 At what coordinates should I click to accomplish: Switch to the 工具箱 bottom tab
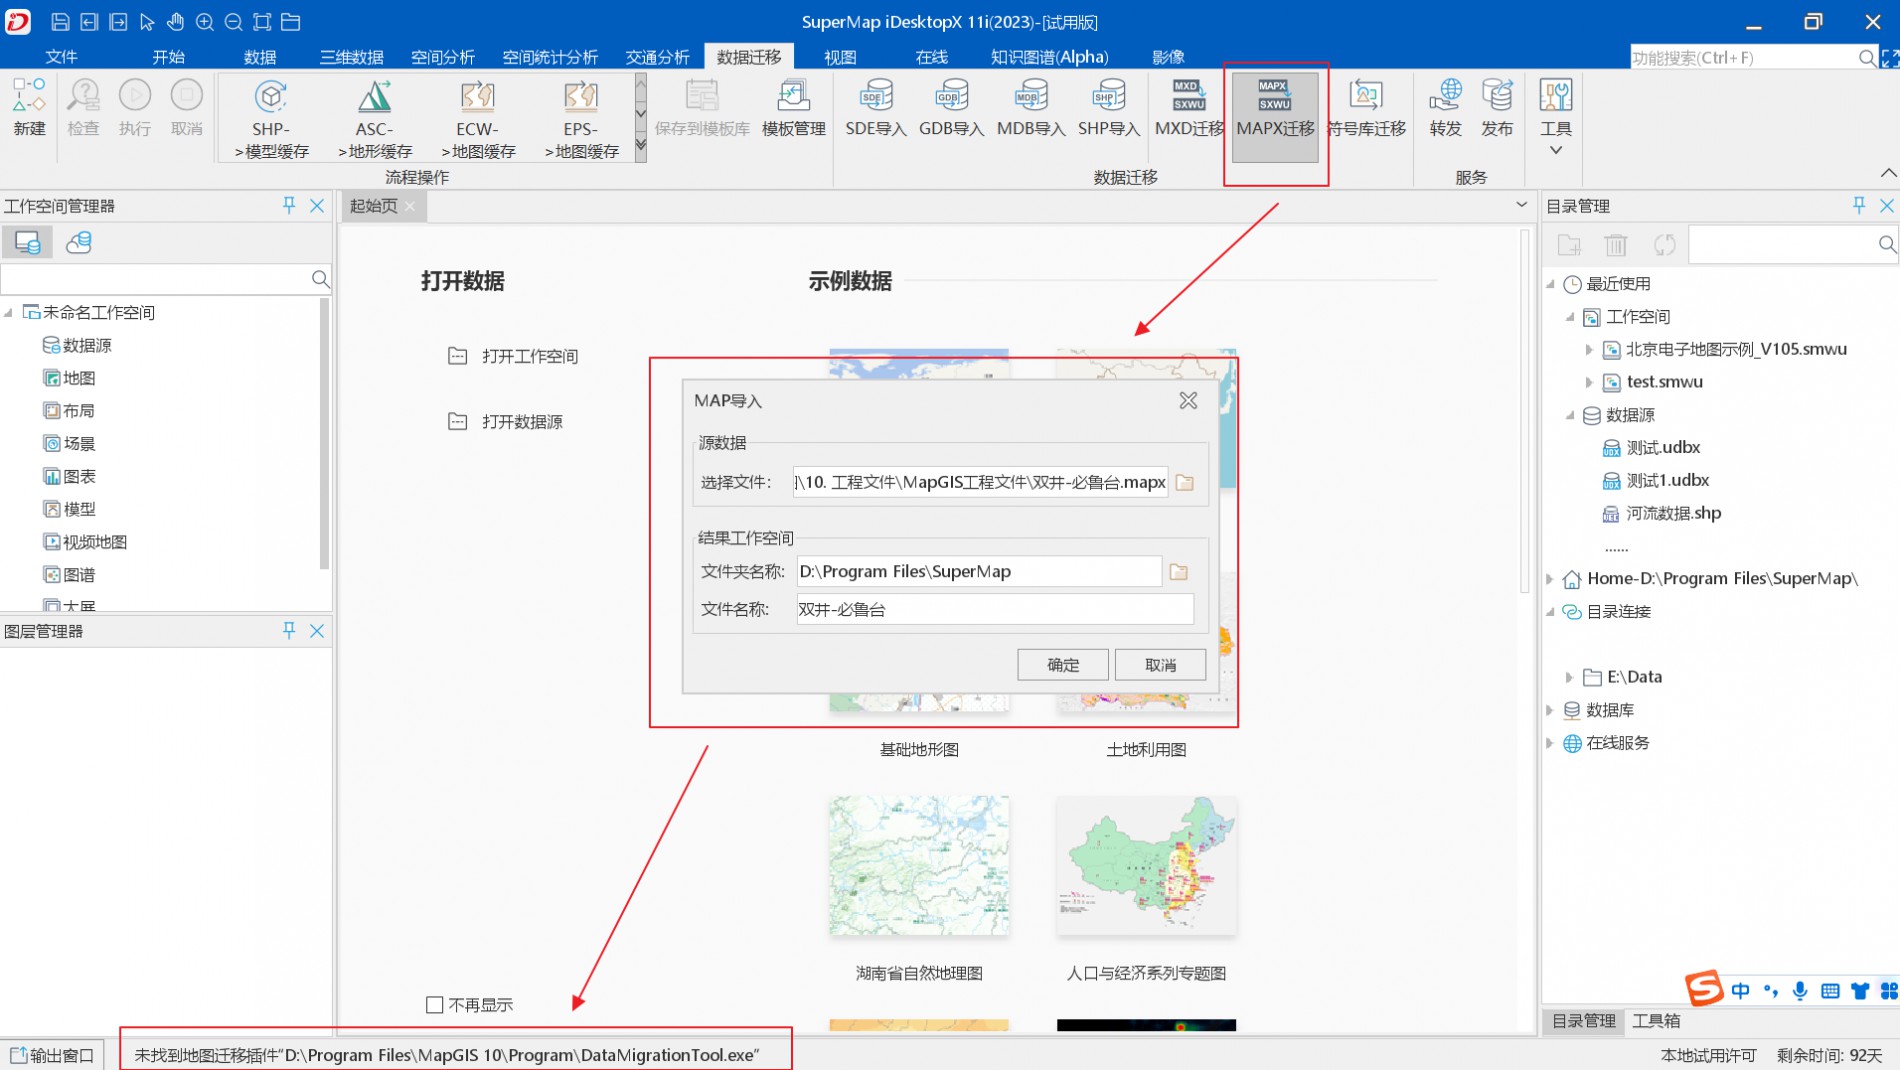tap(1656, 1020)
